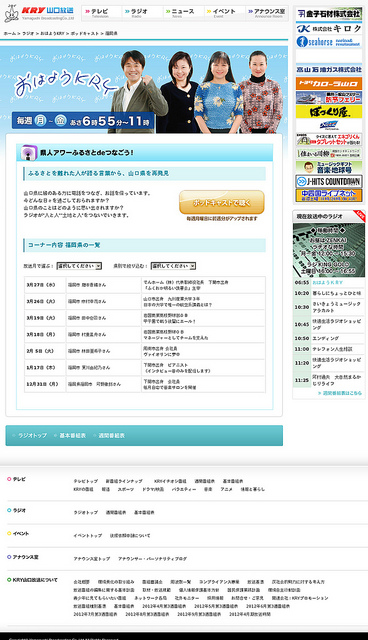The width and height of the screenshot is (368, 640).
Task: Open the 中四国ライブネット banner
Action: (x=329, y=195)
